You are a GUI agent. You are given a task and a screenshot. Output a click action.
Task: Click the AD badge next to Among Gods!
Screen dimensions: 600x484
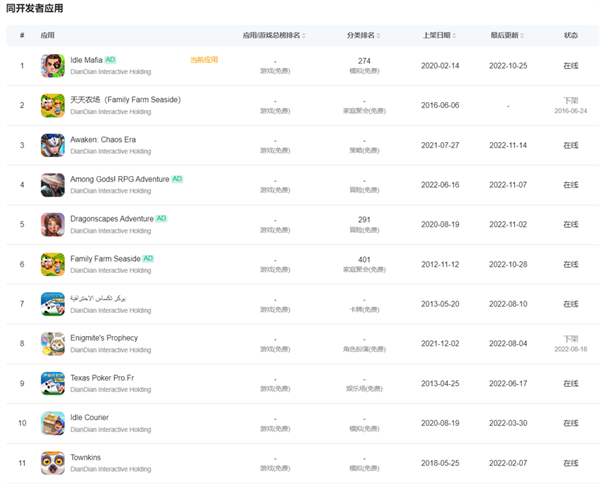(x=177, y=179)
